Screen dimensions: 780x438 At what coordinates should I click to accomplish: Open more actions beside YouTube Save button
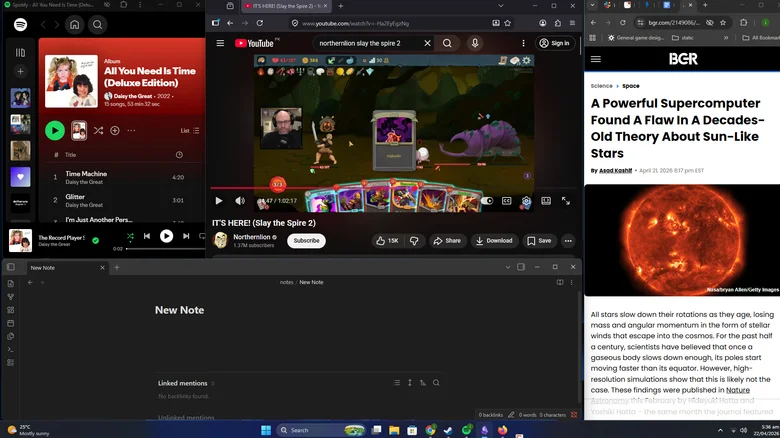(x=568, y=241)
